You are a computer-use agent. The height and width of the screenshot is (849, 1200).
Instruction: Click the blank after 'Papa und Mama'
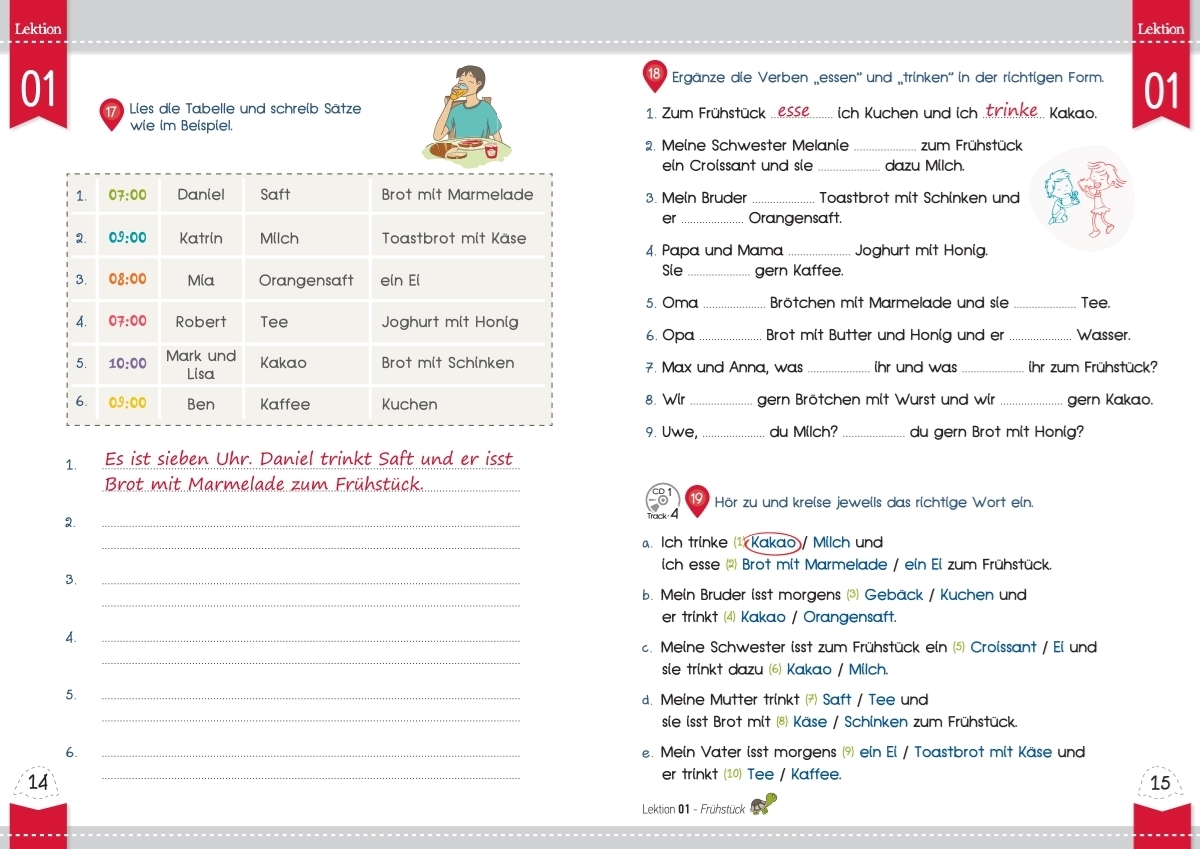pos(819,251)
